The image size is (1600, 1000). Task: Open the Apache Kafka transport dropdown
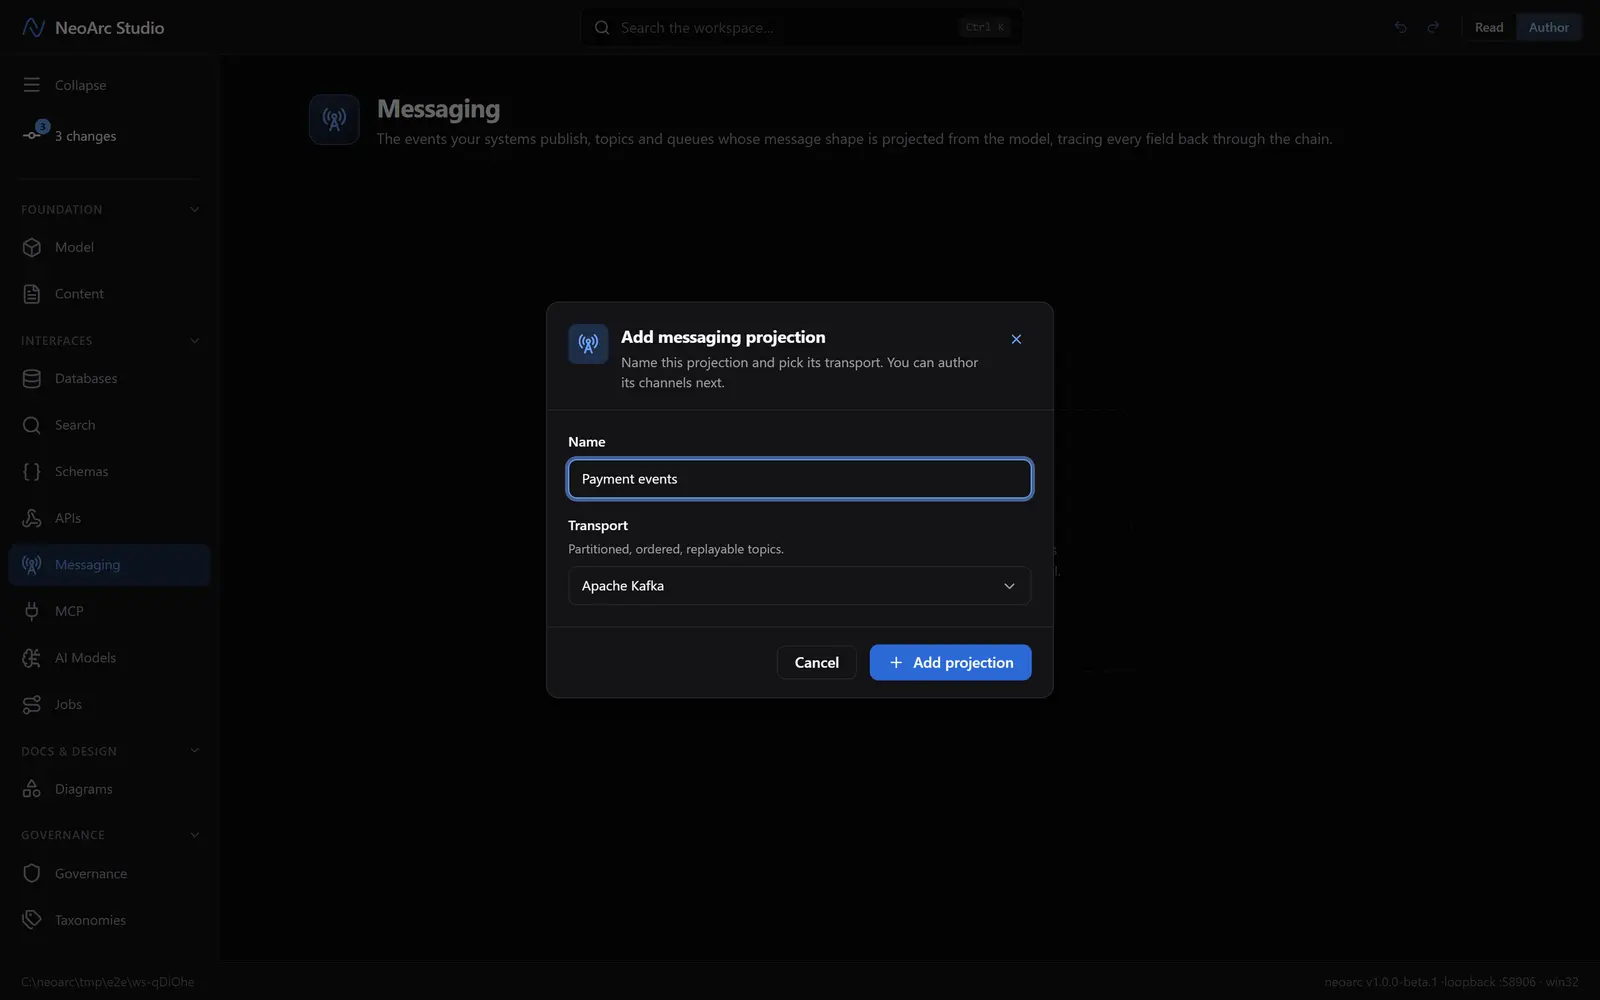coord(799,586)
